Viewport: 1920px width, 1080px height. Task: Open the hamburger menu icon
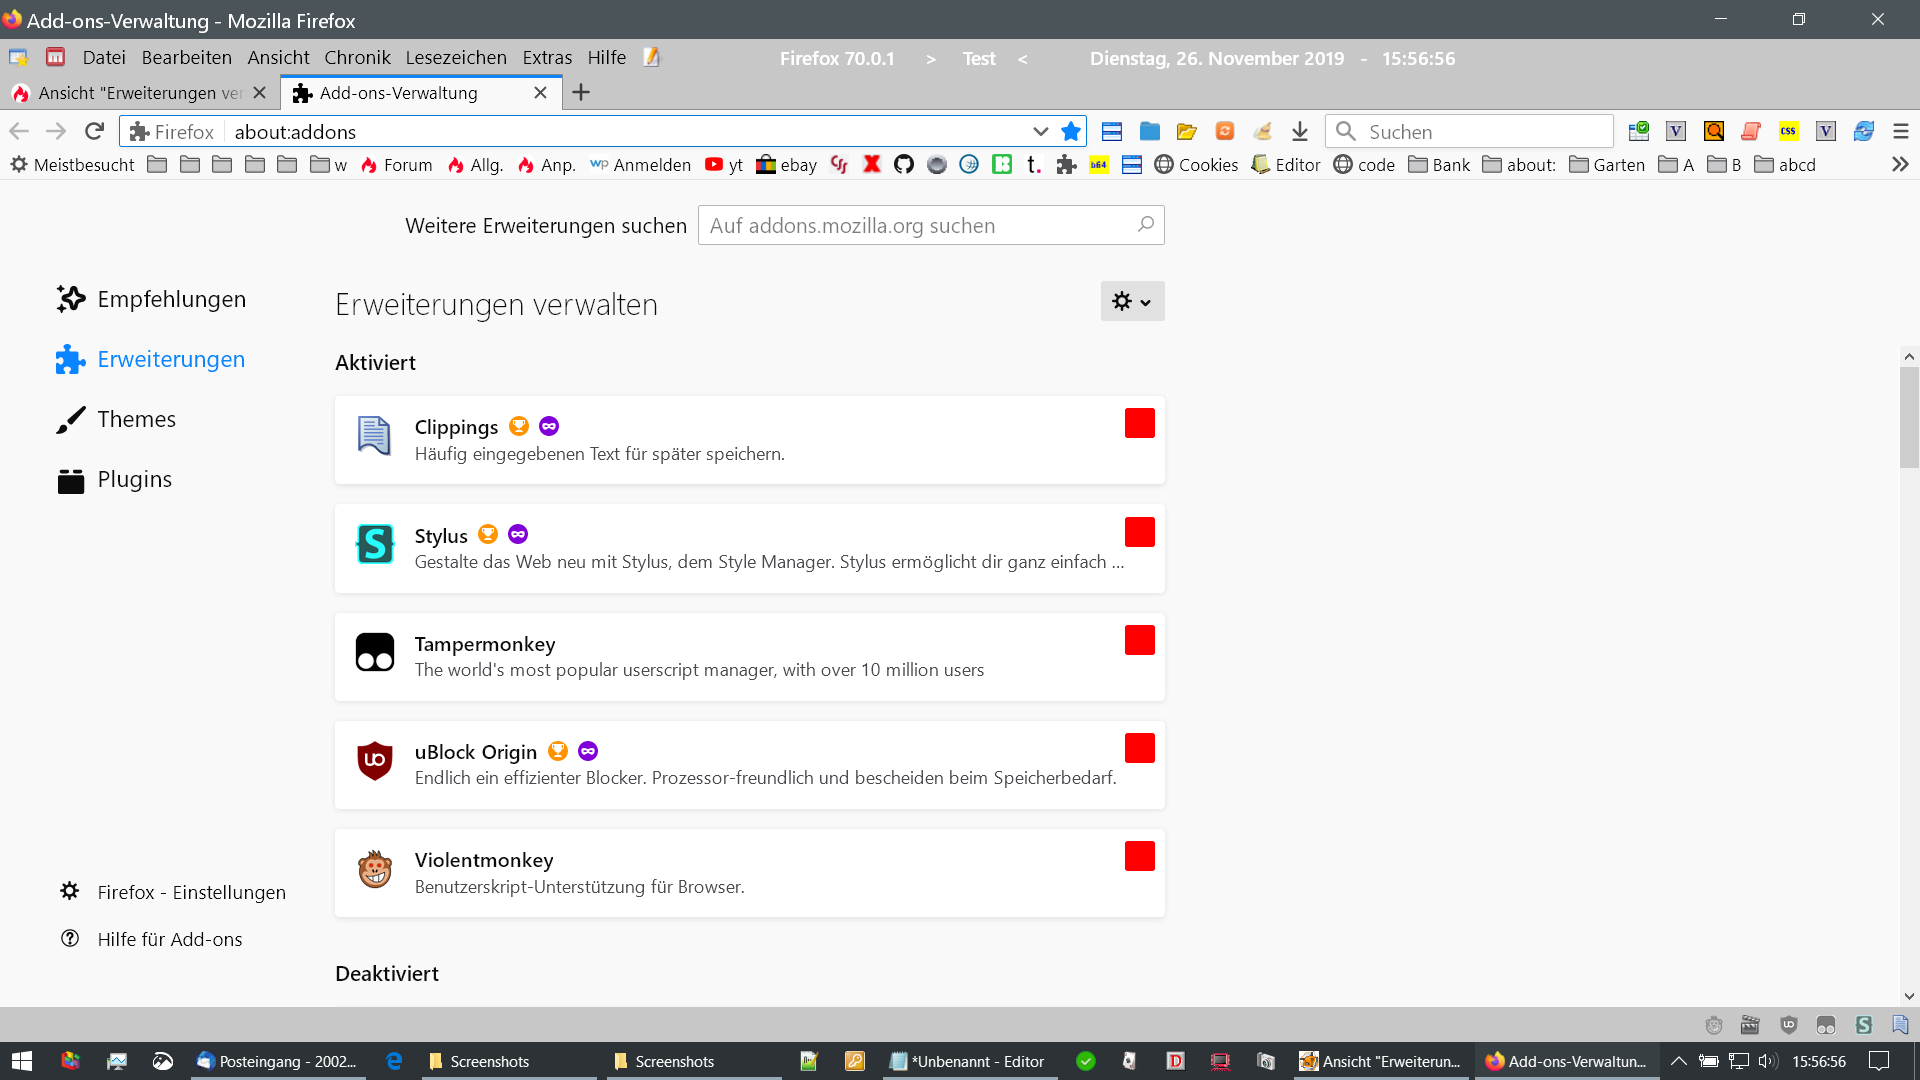click(1901, 131)
